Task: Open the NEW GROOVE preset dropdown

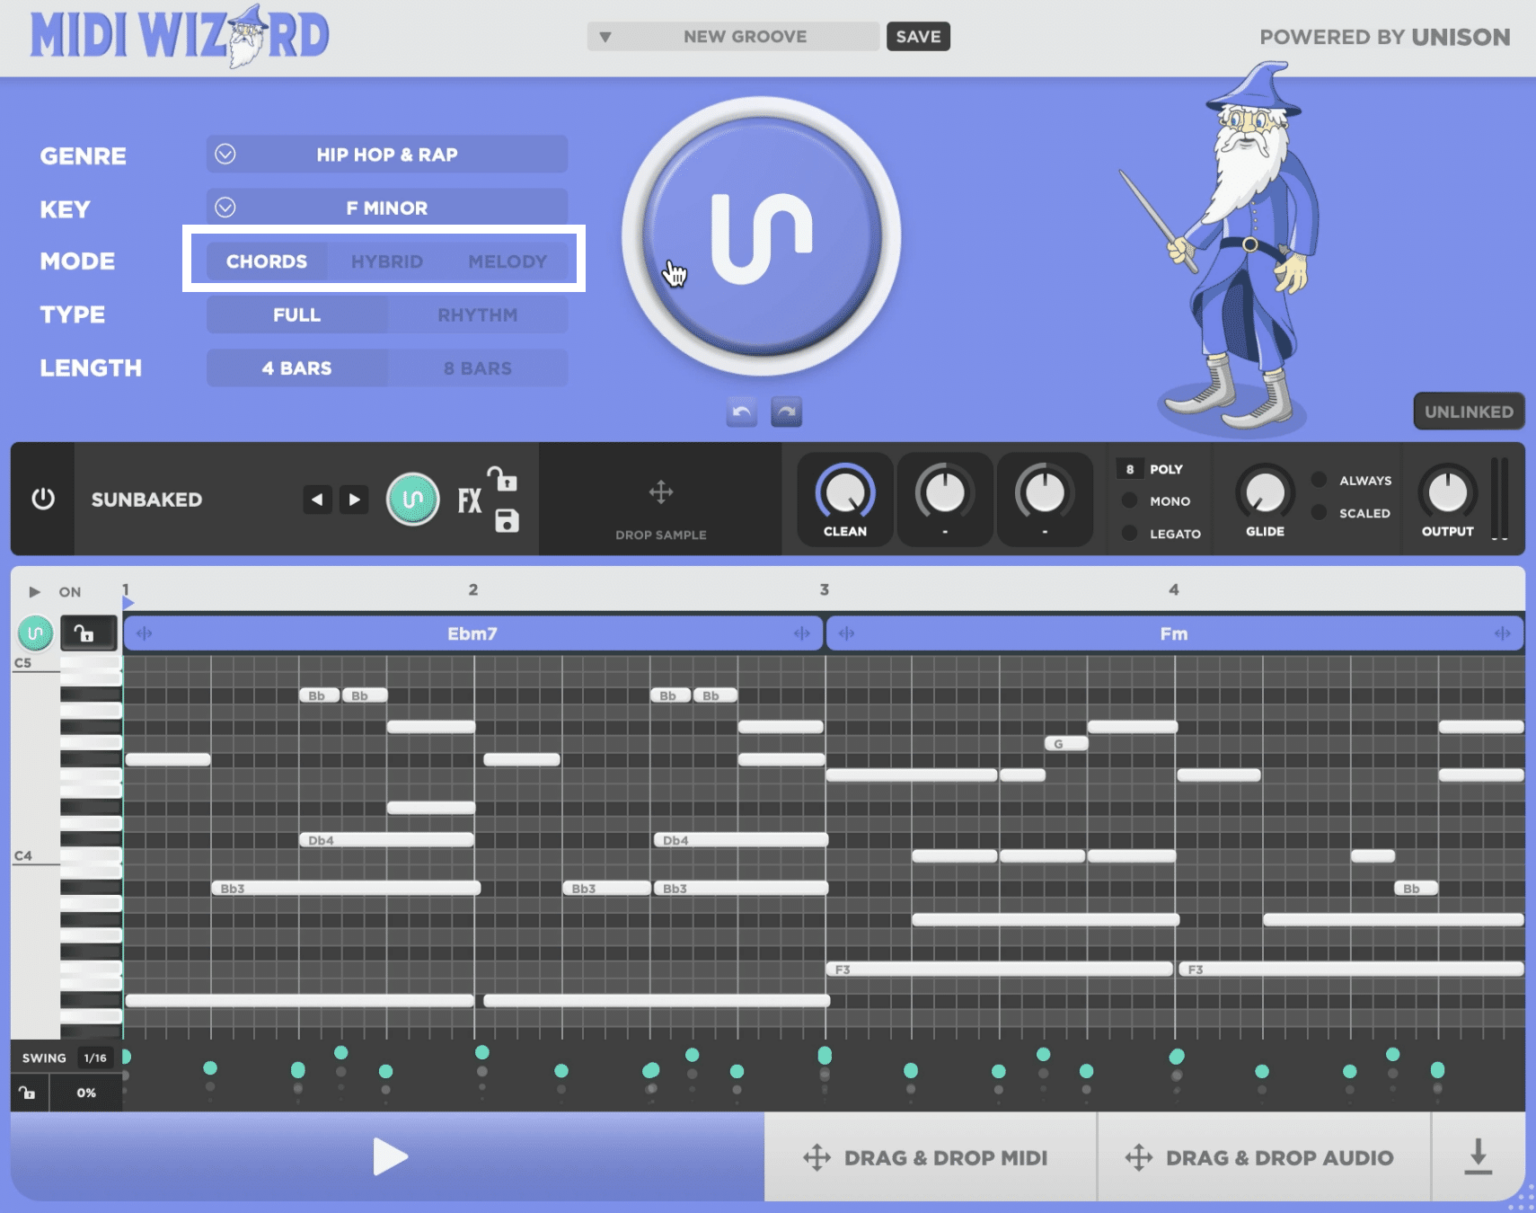Action: (x=732, y=36)
